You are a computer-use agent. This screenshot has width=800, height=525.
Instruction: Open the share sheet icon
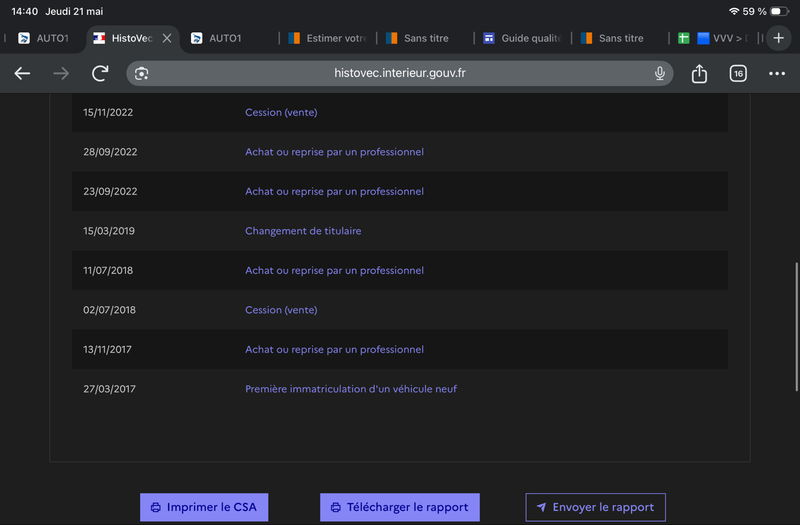click(x=699, y=73)
